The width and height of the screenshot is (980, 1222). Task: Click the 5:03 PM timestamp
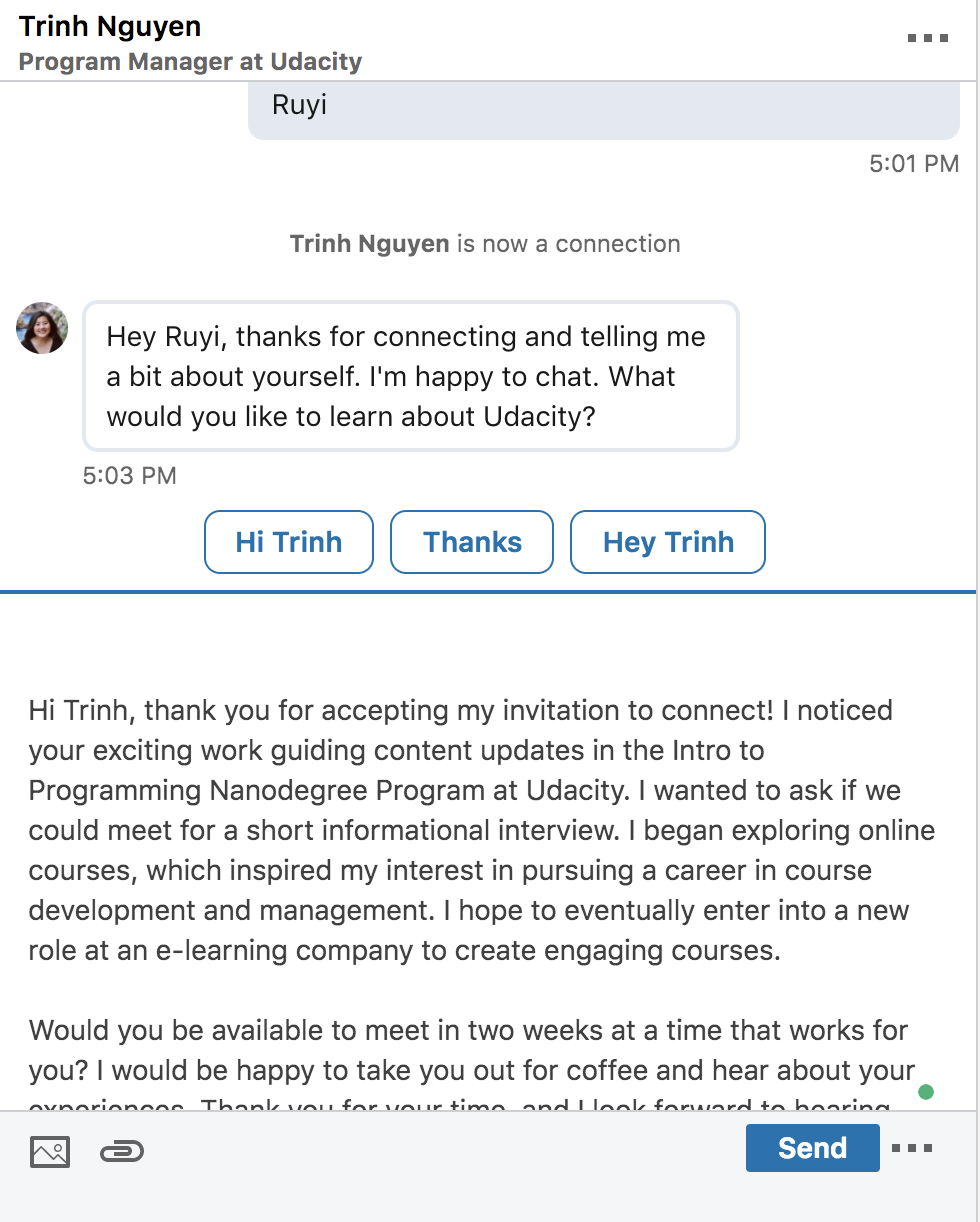(130, 475)
